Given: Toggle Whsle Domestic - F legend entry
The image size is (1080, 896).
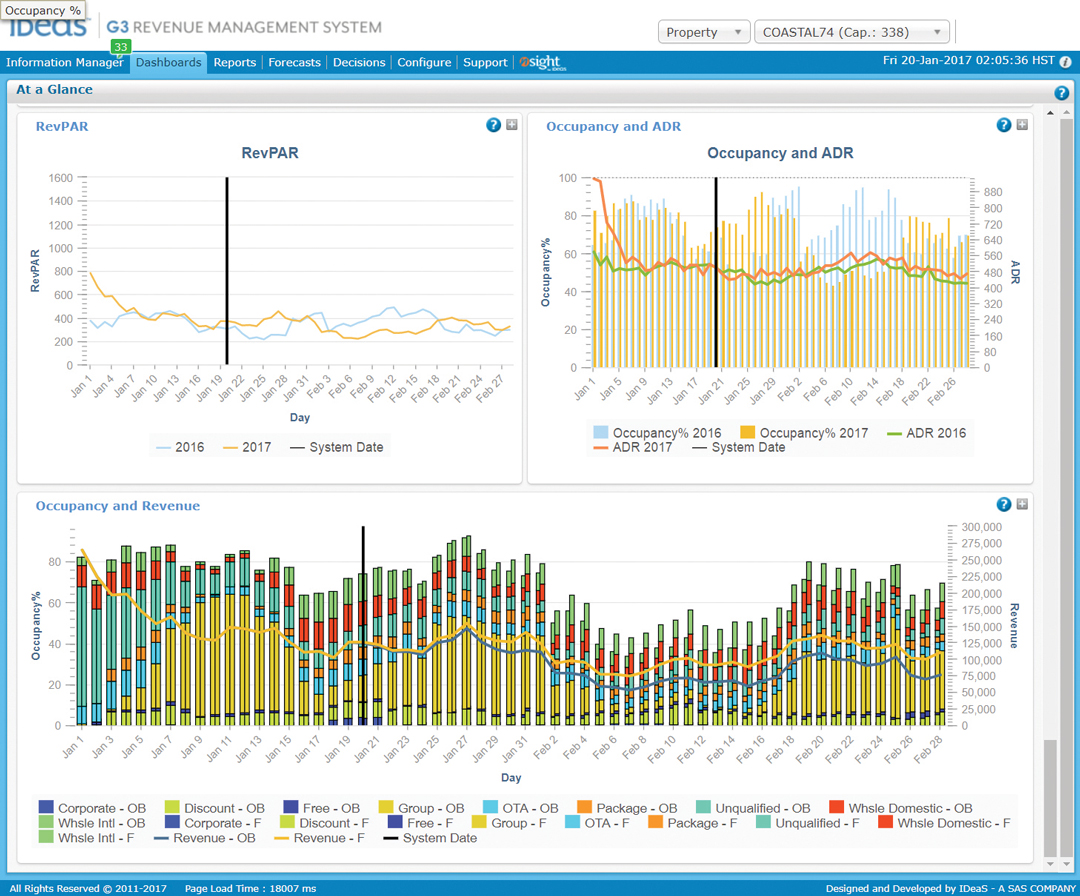Looking at the screenshot, I should pos(945,823).
